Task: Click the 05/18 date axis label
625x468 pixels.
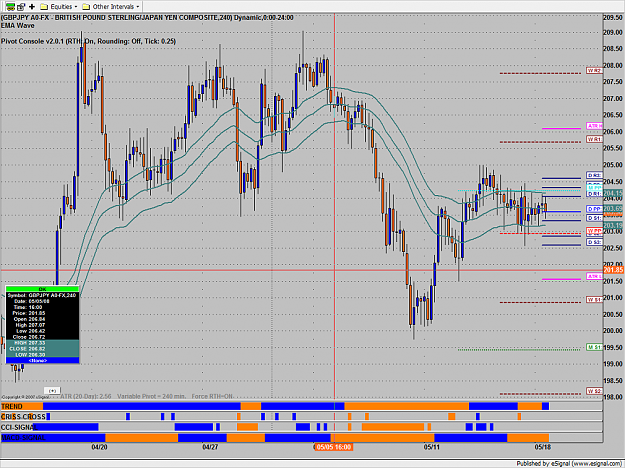Action: click(542, 447)
